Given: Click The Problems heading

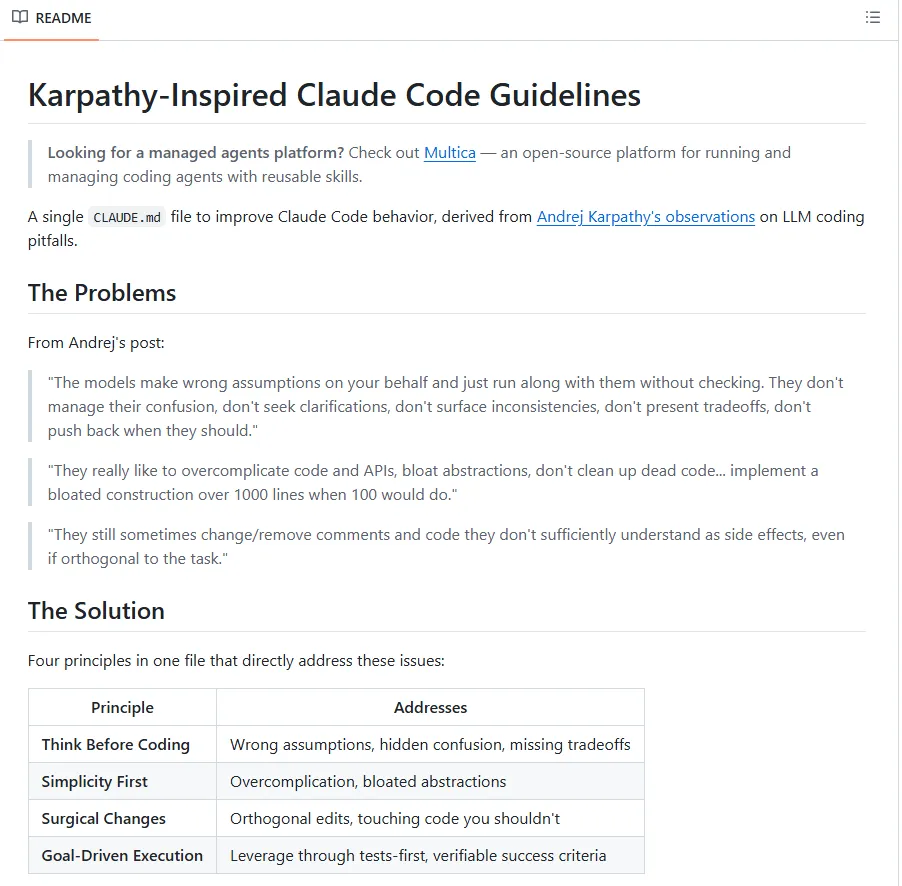Looking at the screenshot, I should coord(102,293).
